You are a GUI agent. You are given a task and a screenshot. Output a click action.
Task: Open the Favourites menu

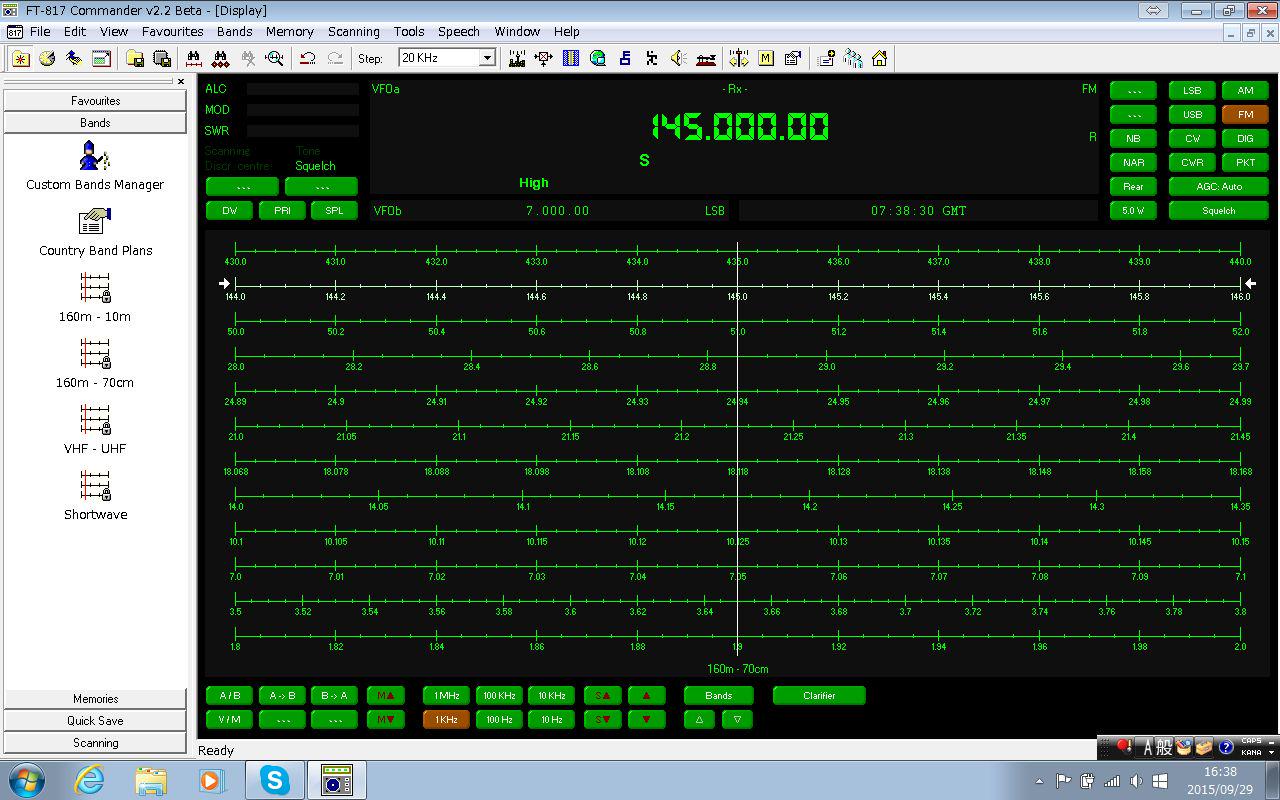pyautogui.click(x=172, y=31)
